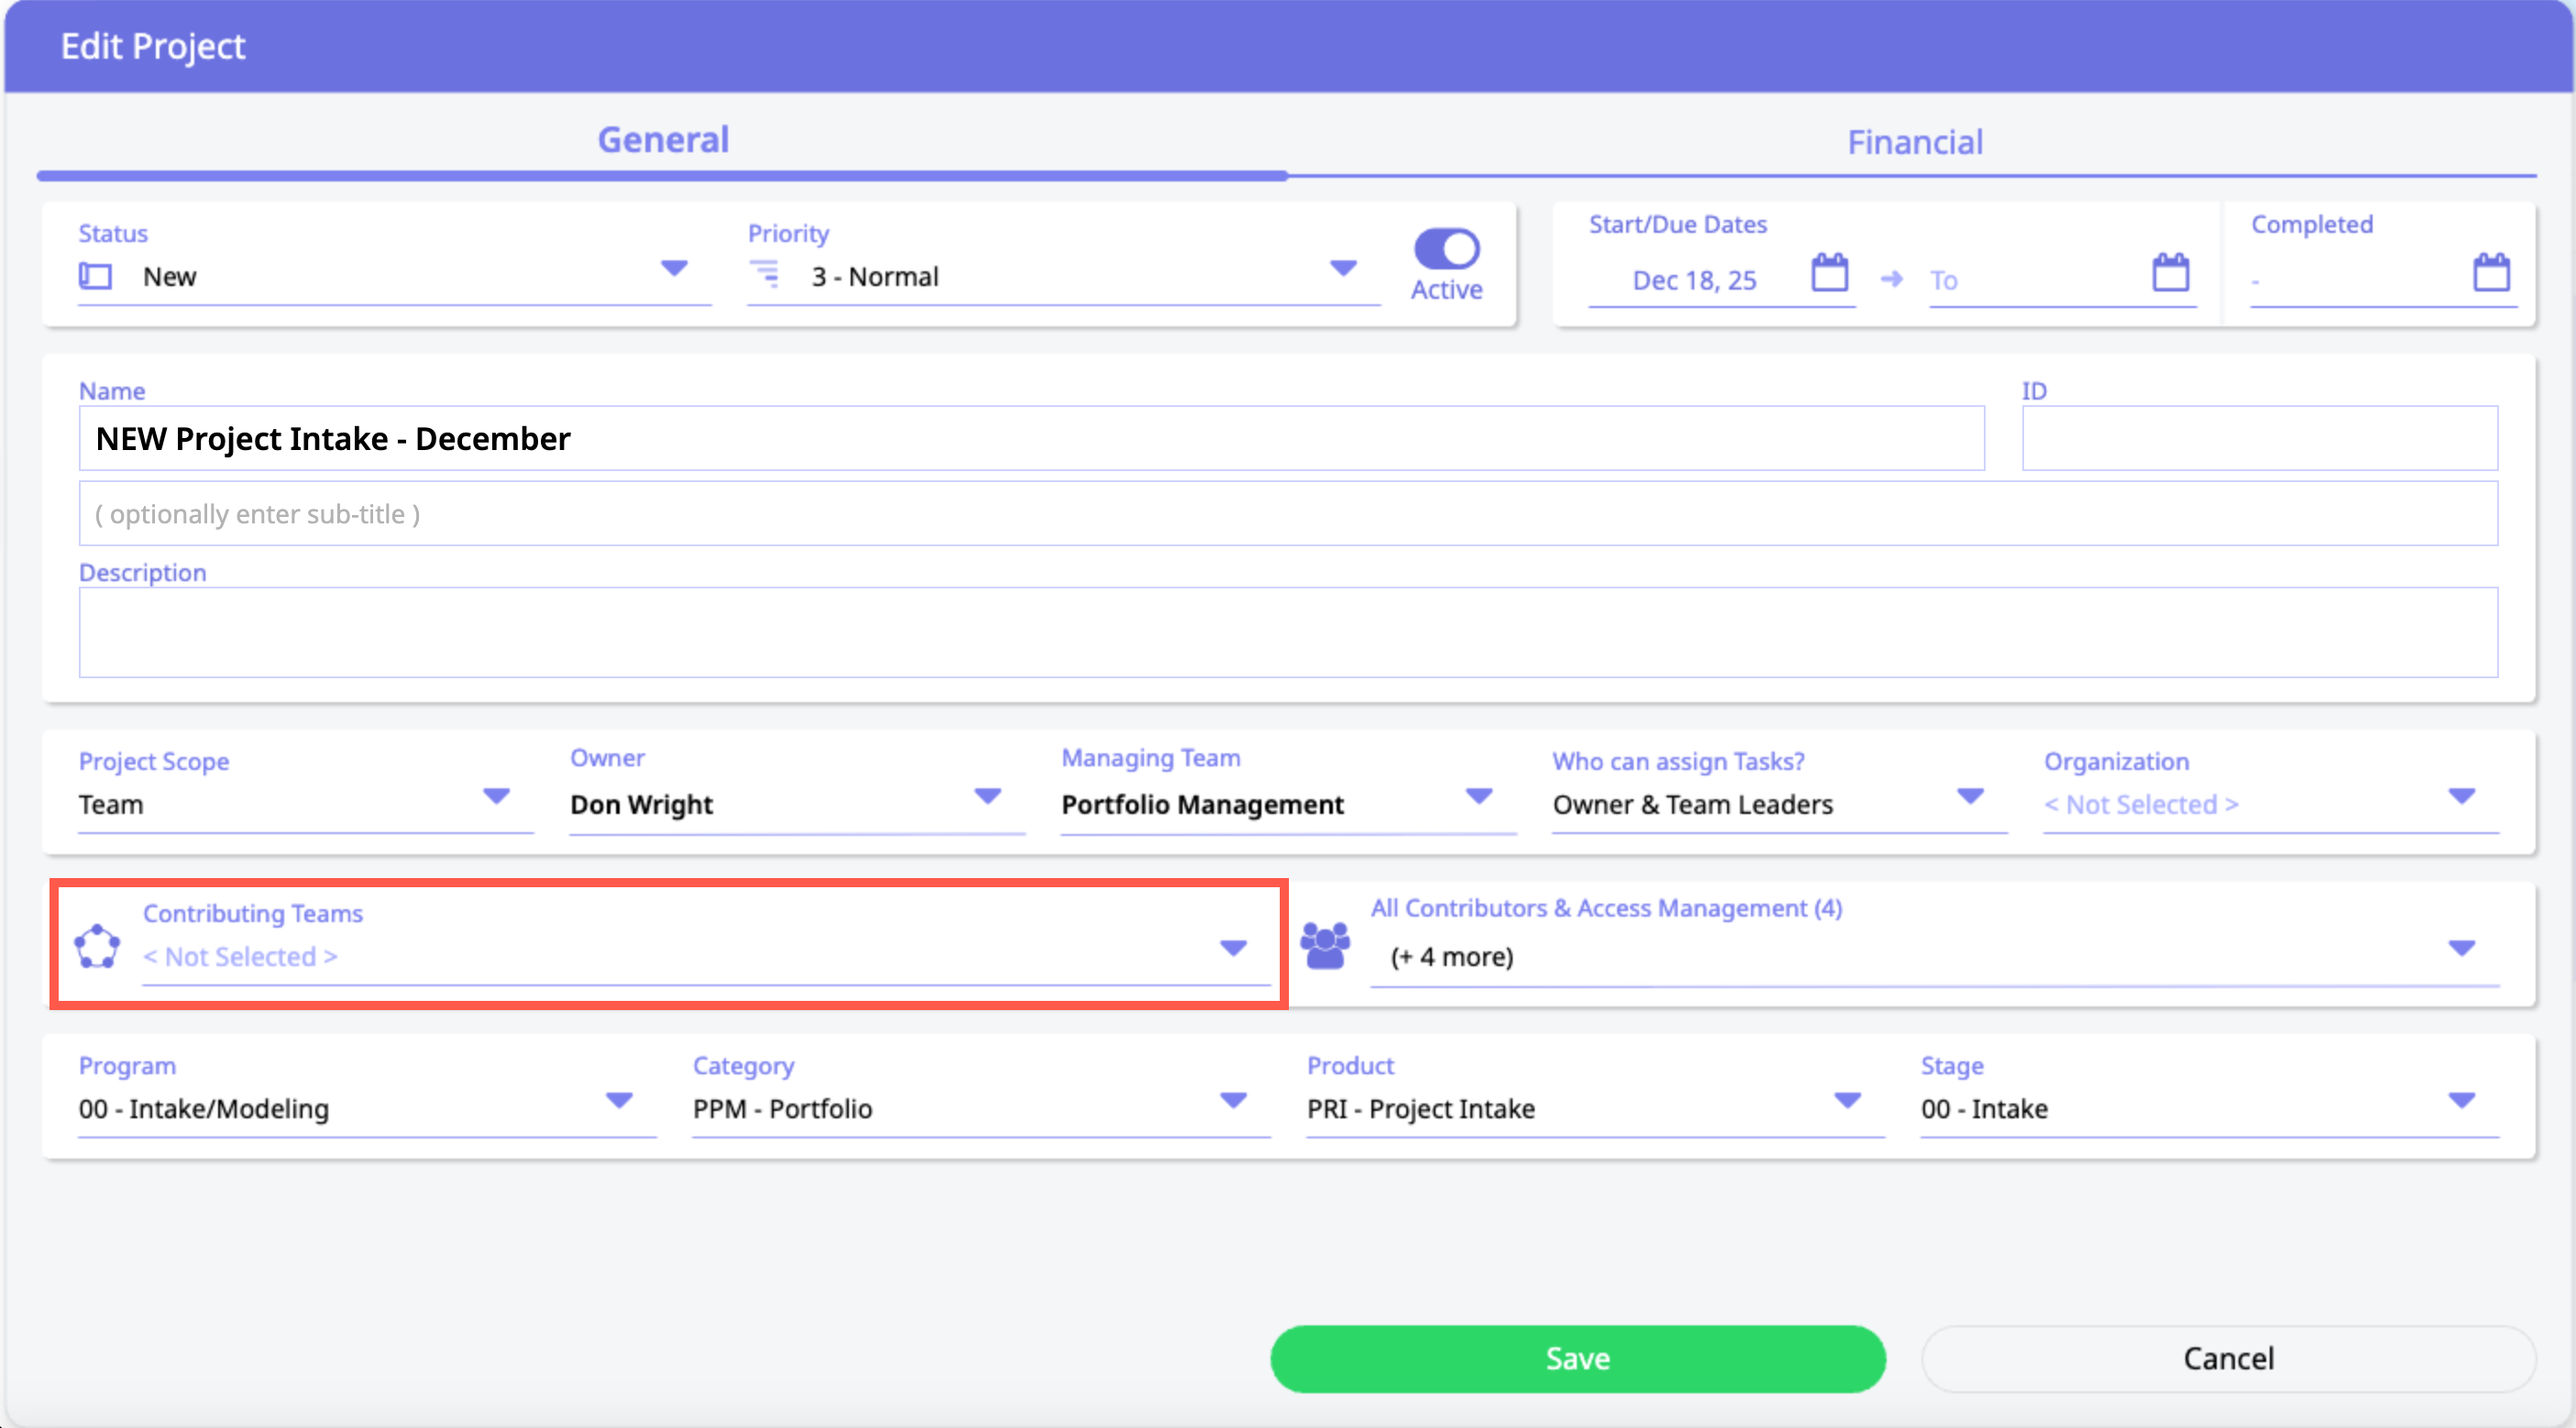Image resolution: width=2576 pixels, height=1428 pixels.
Task: Click the optional sub-title field
Action: coord(1287,514)
